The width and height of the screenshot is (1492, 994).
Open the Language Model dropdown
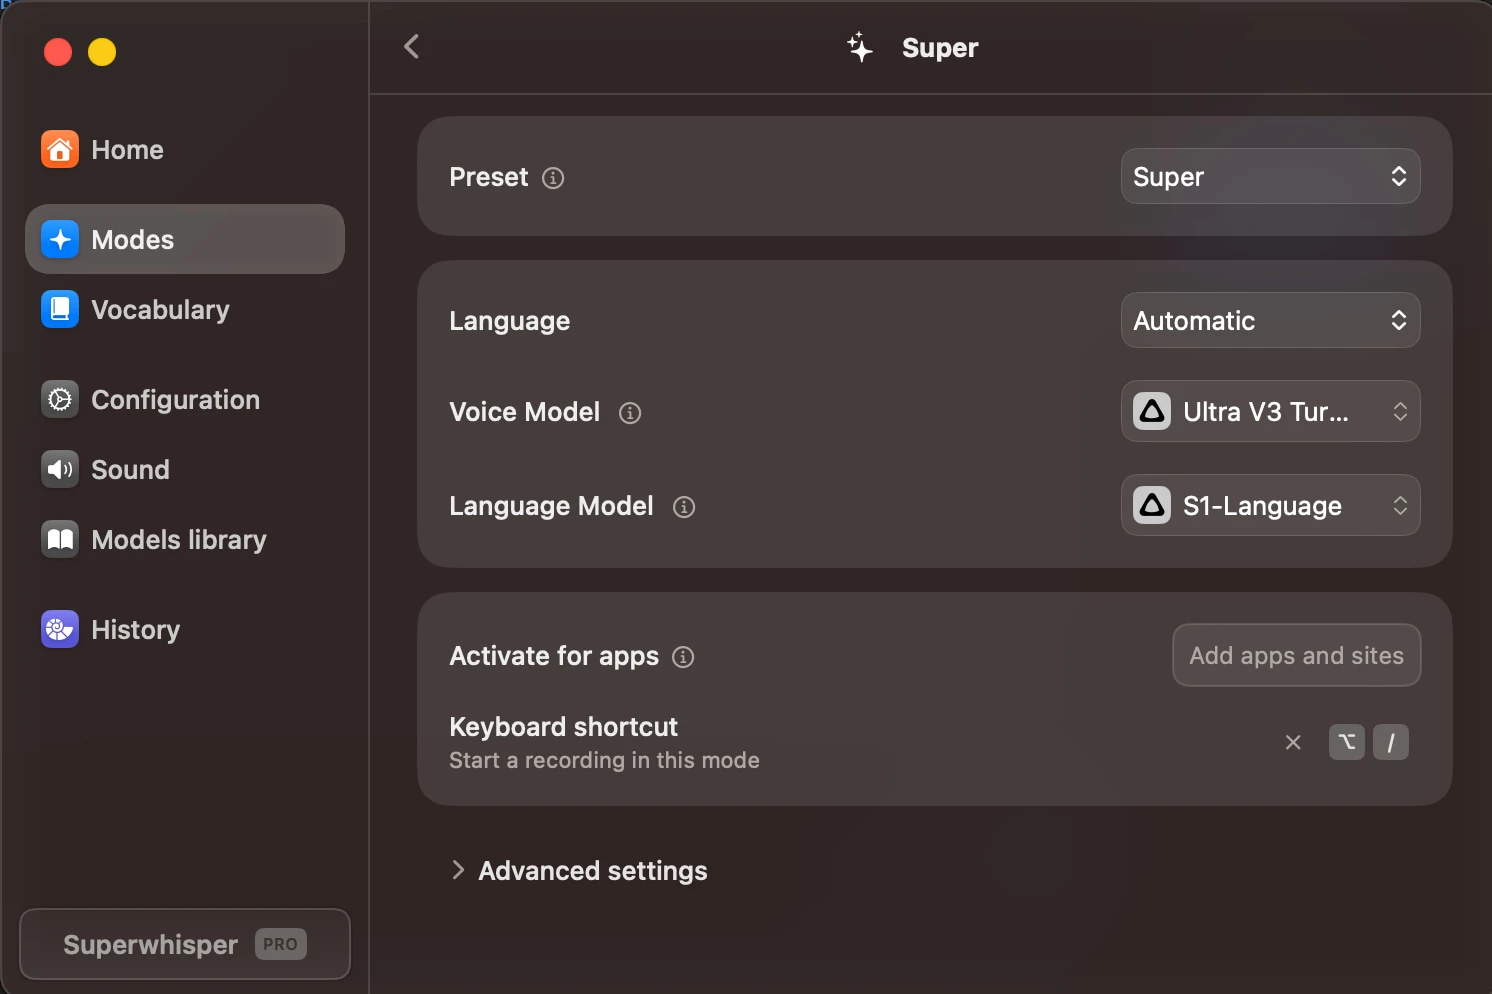point(1270,505)
